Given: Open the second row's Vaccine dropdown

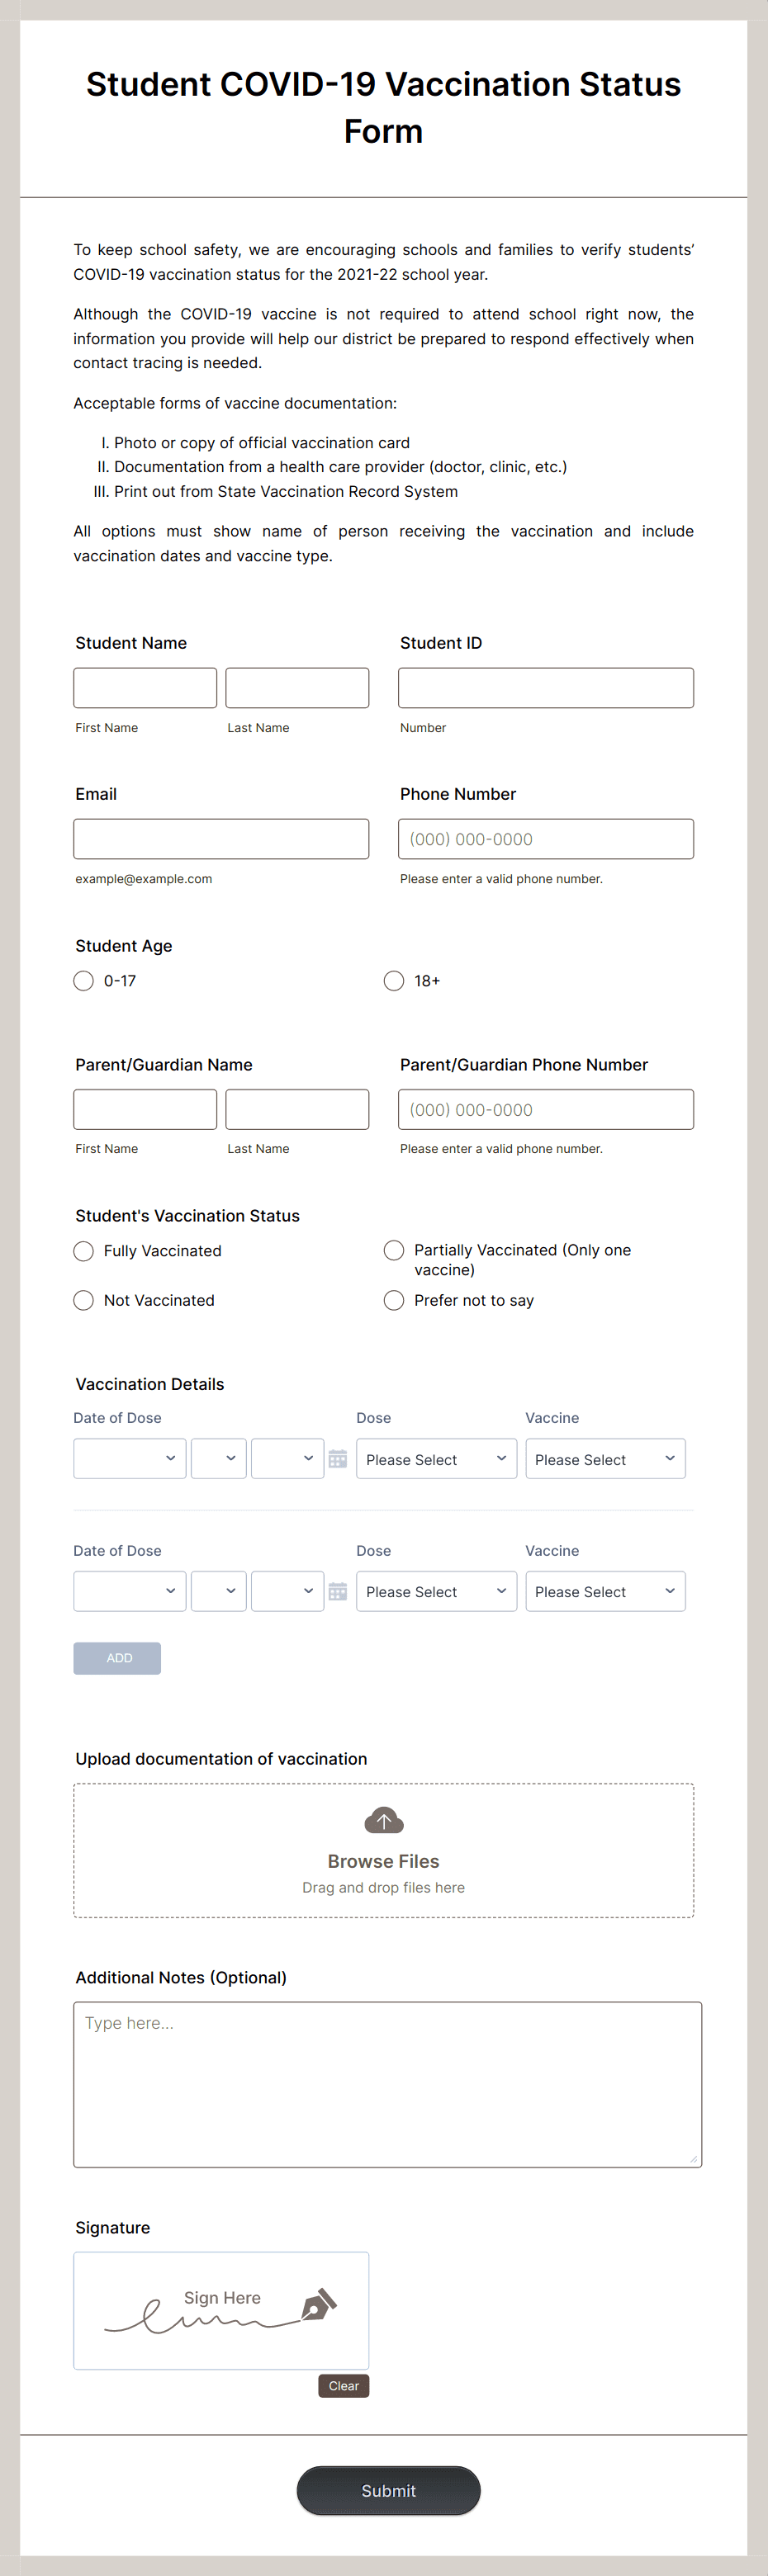Looking at the screenshot, I should (x=605, y=1591).
